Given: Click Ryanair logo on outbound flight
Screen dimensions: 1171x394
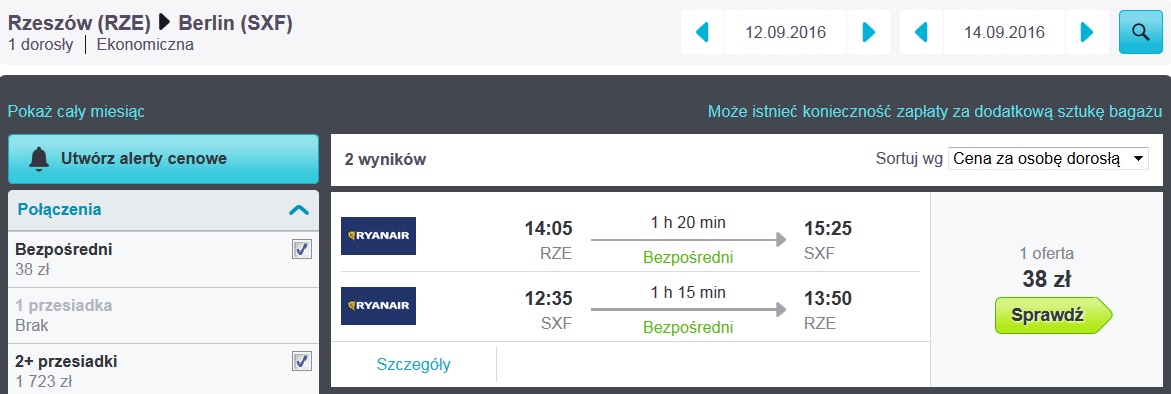Looking at the screenshot, I should [379, 236].
